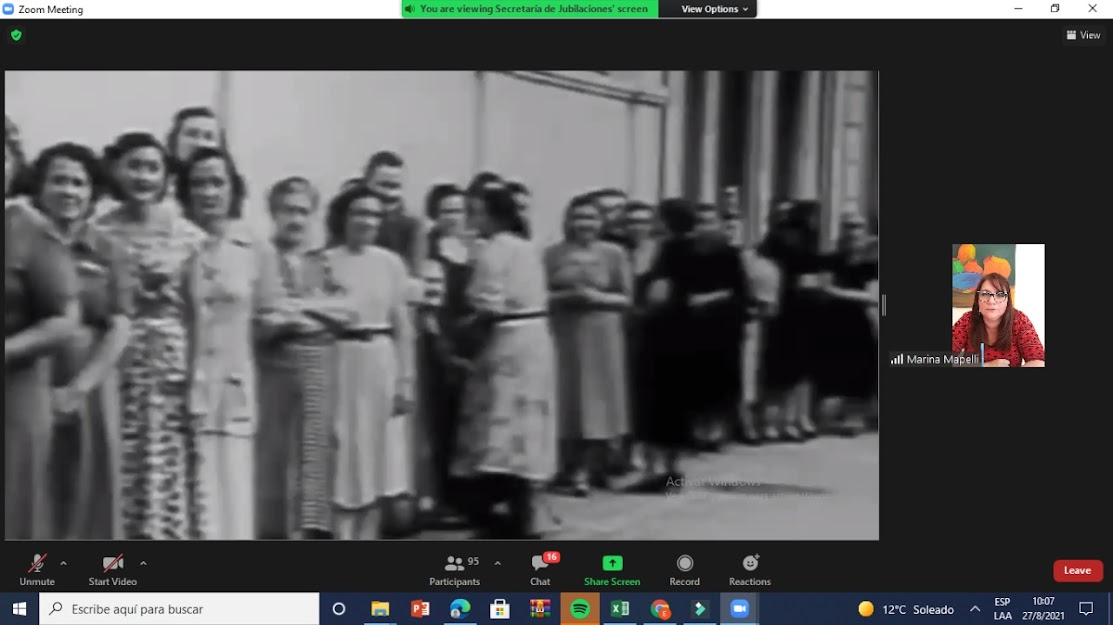Click the Windows search box

180,609
